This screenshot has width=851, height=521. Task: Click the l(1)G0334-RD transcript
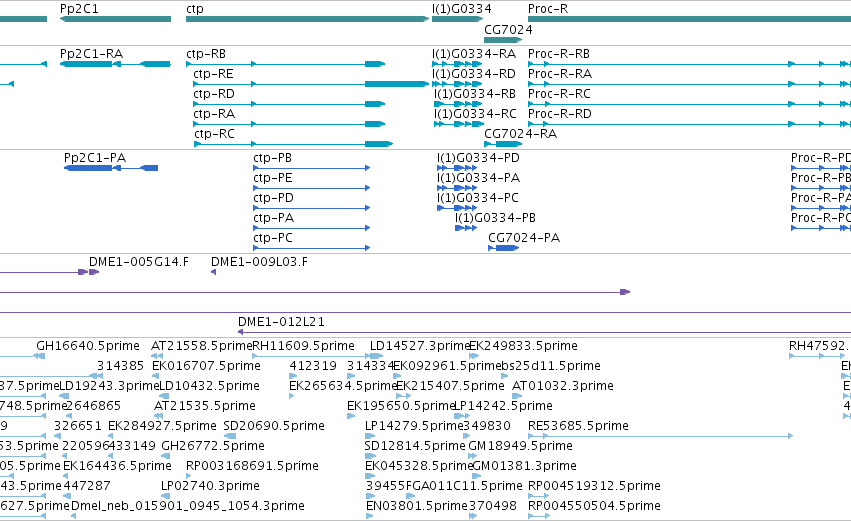457,84
